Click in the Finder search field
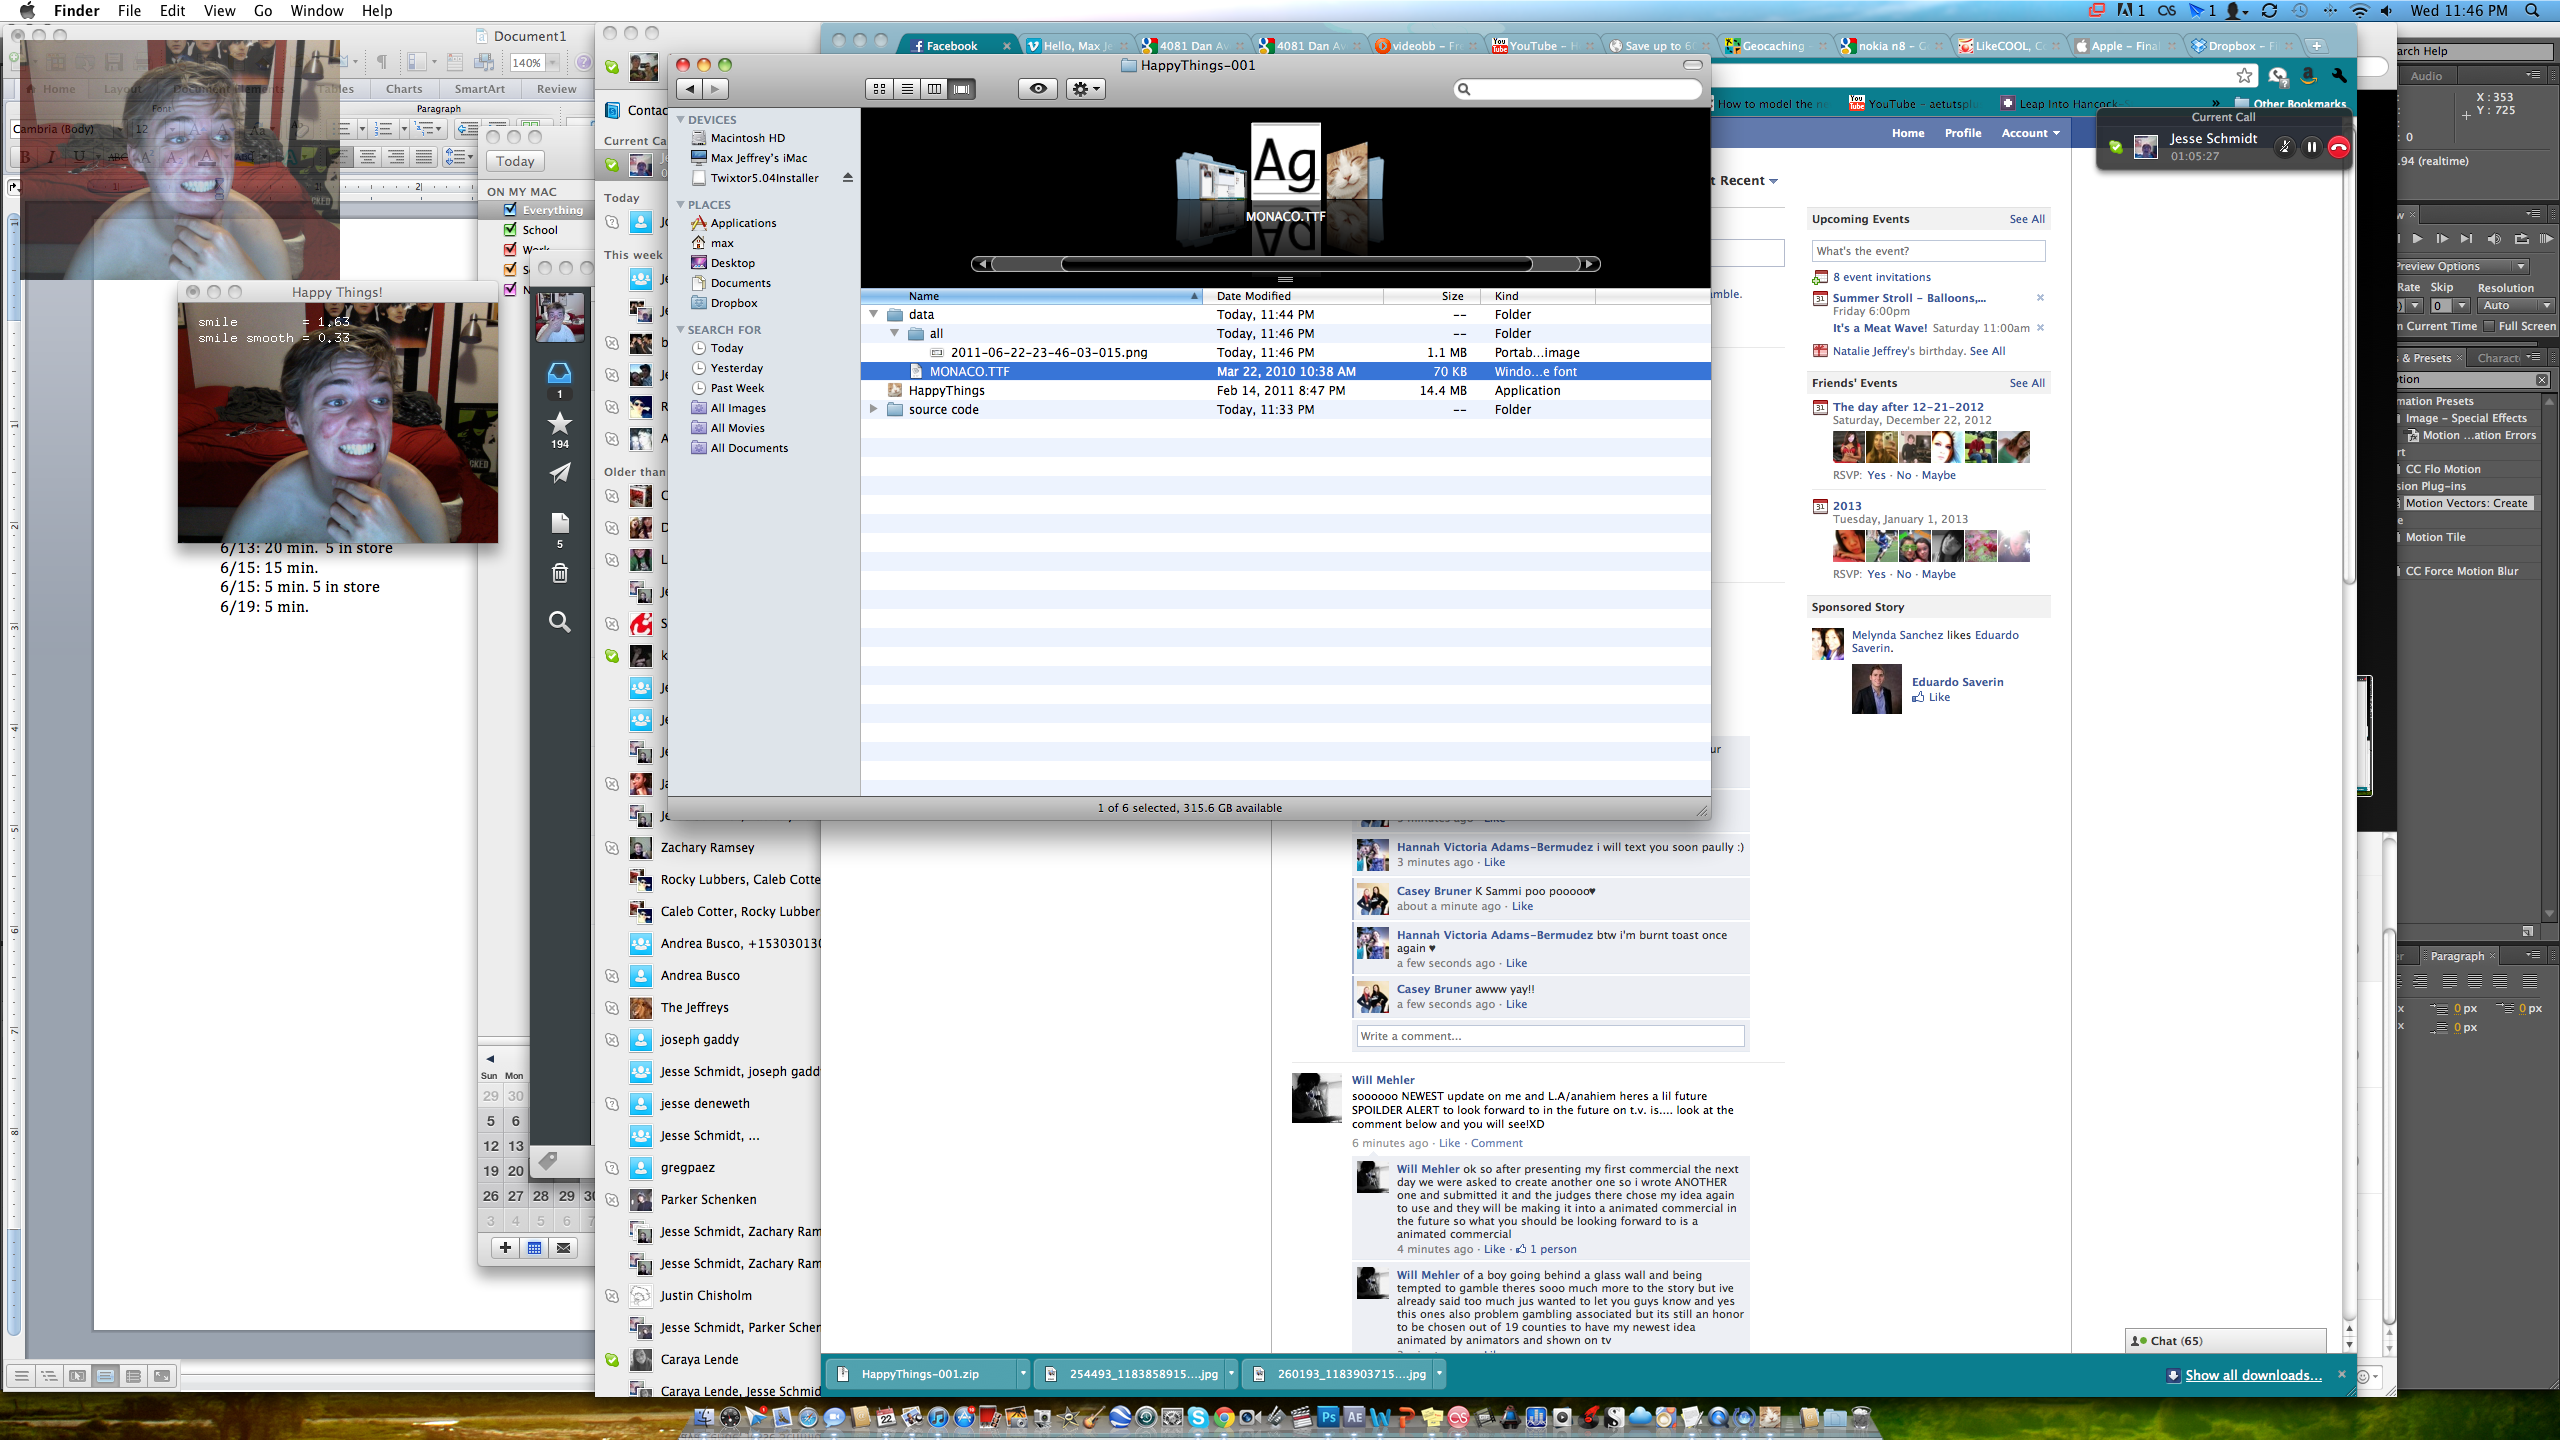This screenshot has width=2560, height=1440. [1578, 89]
